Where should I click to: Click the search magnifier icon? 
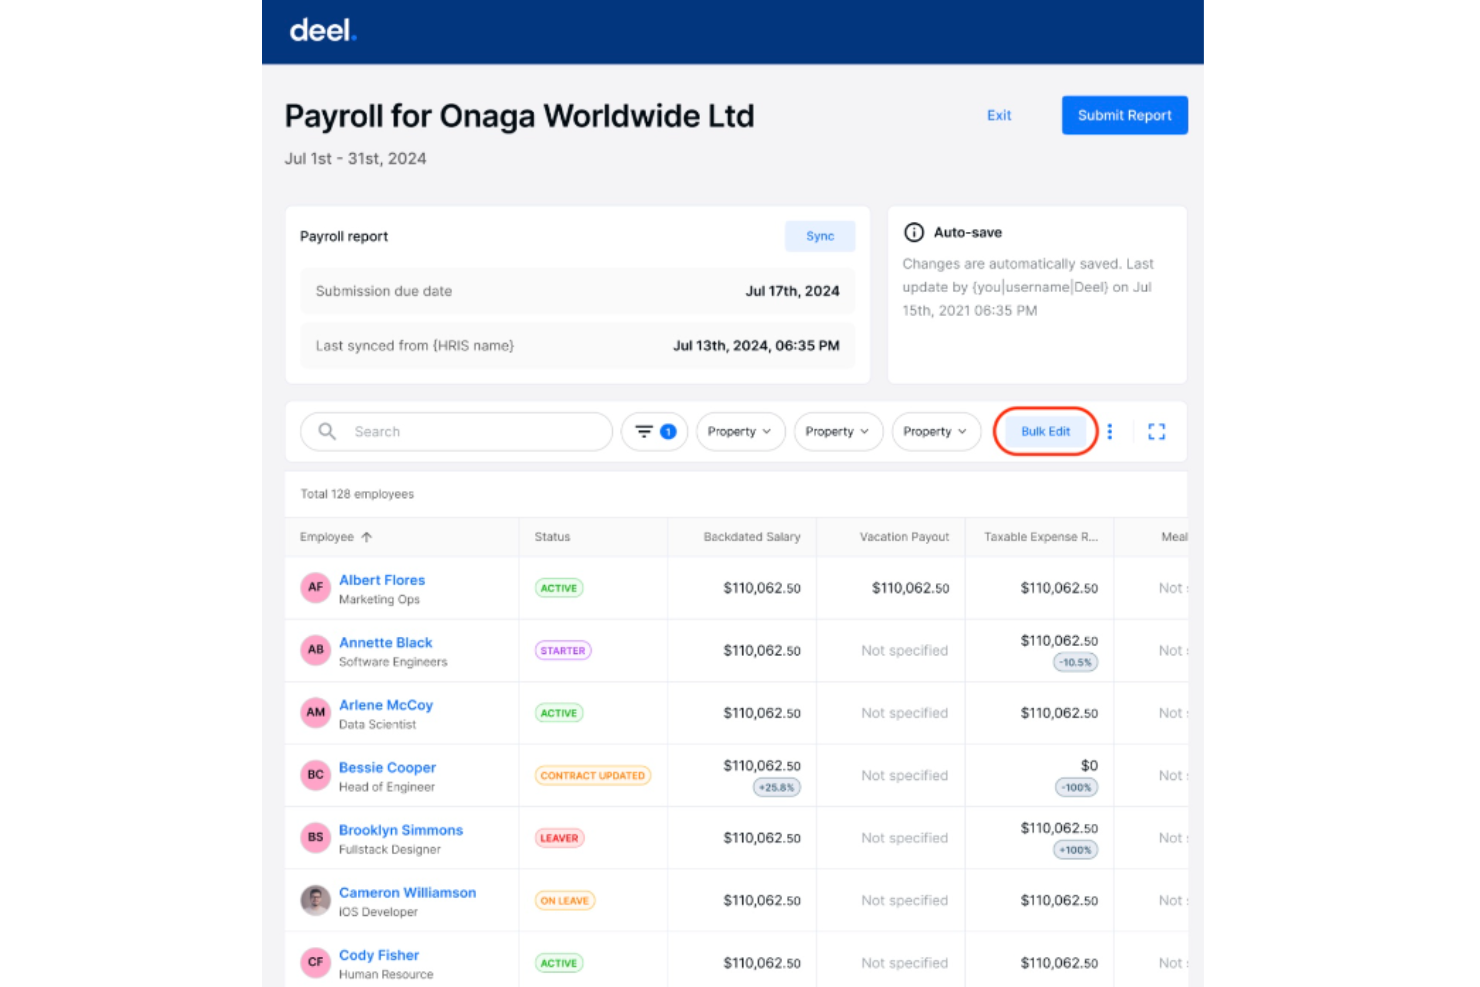pos(327,432)
